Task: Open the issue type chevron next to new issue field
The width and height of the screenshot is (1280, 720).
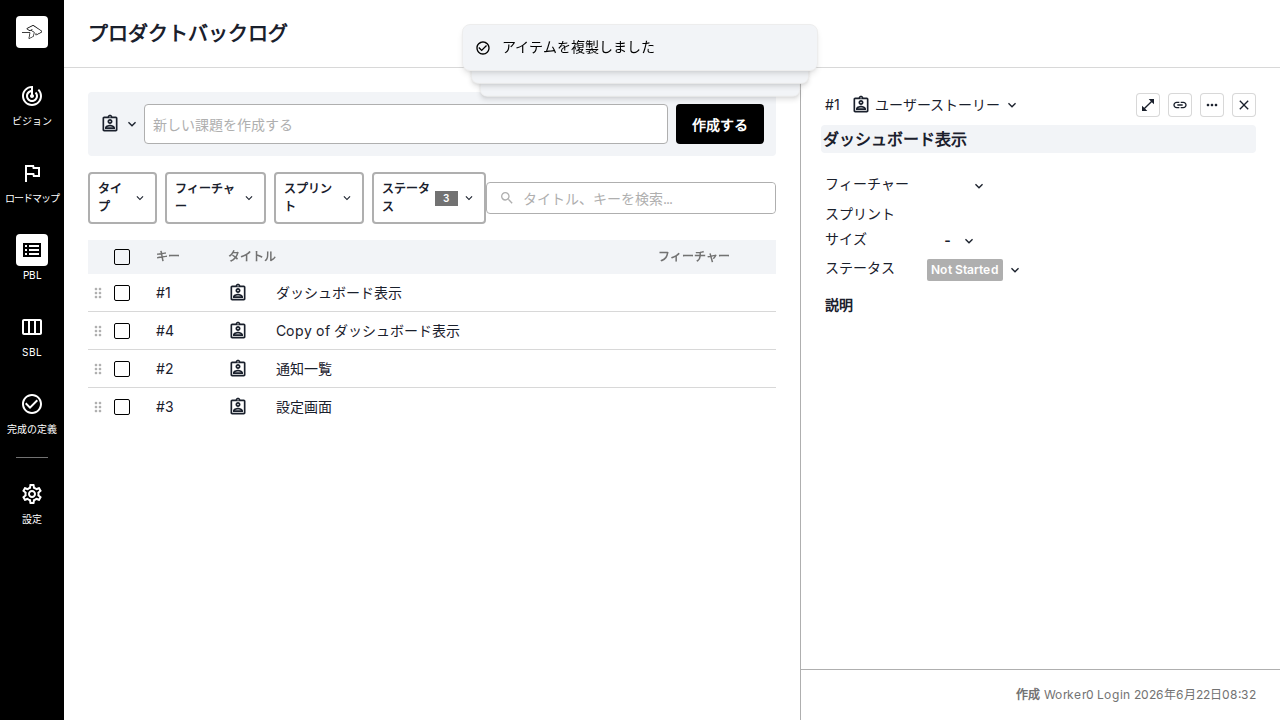Action: [132, 124]
